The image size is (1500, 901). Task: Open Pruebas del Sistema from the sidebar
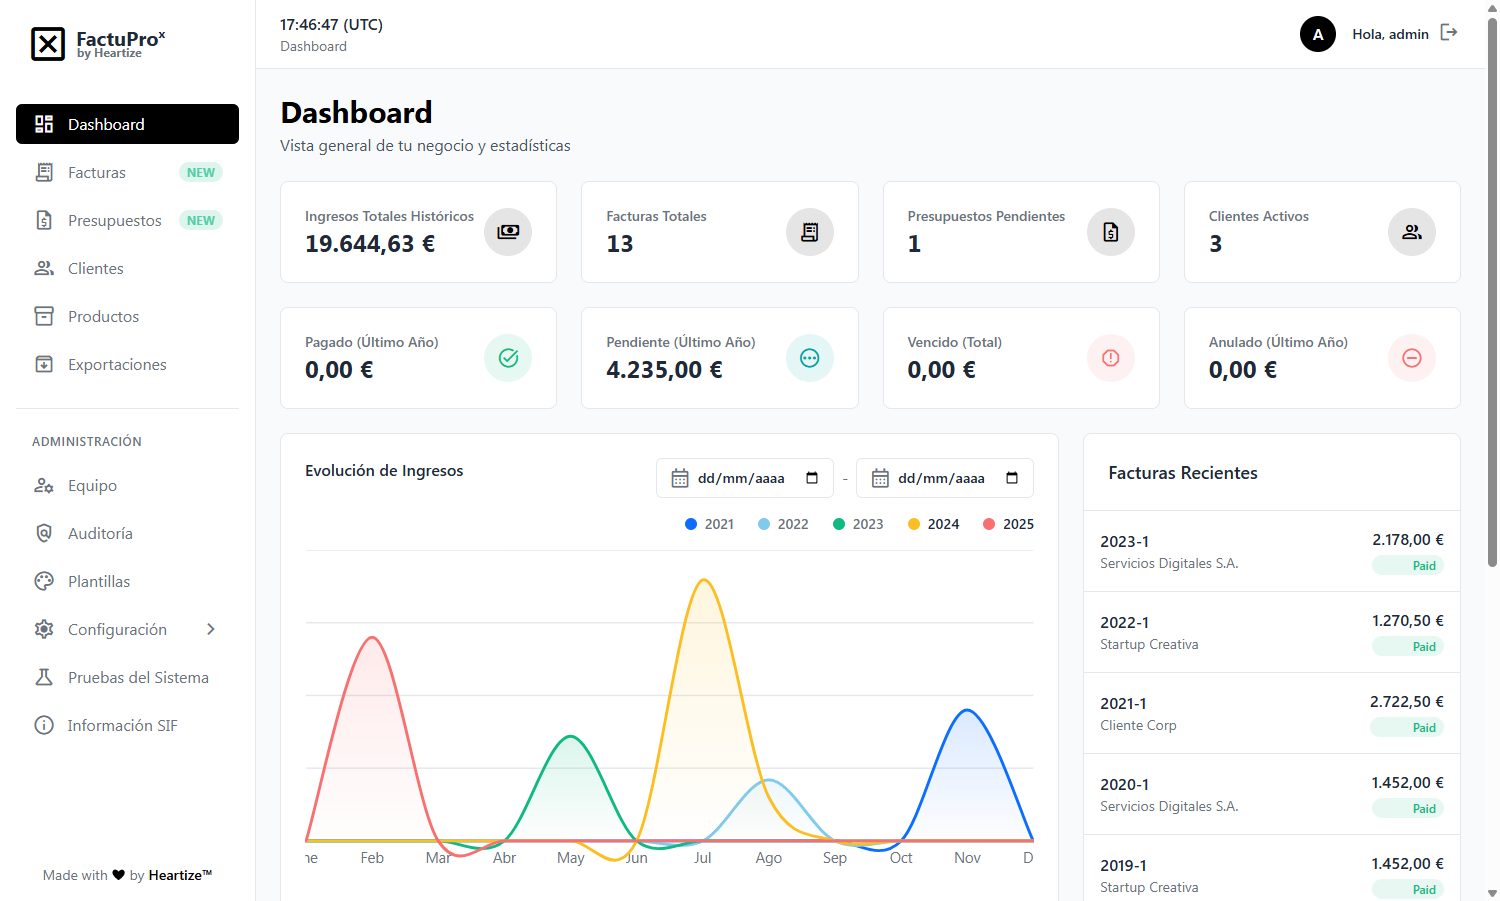point(137,677)
